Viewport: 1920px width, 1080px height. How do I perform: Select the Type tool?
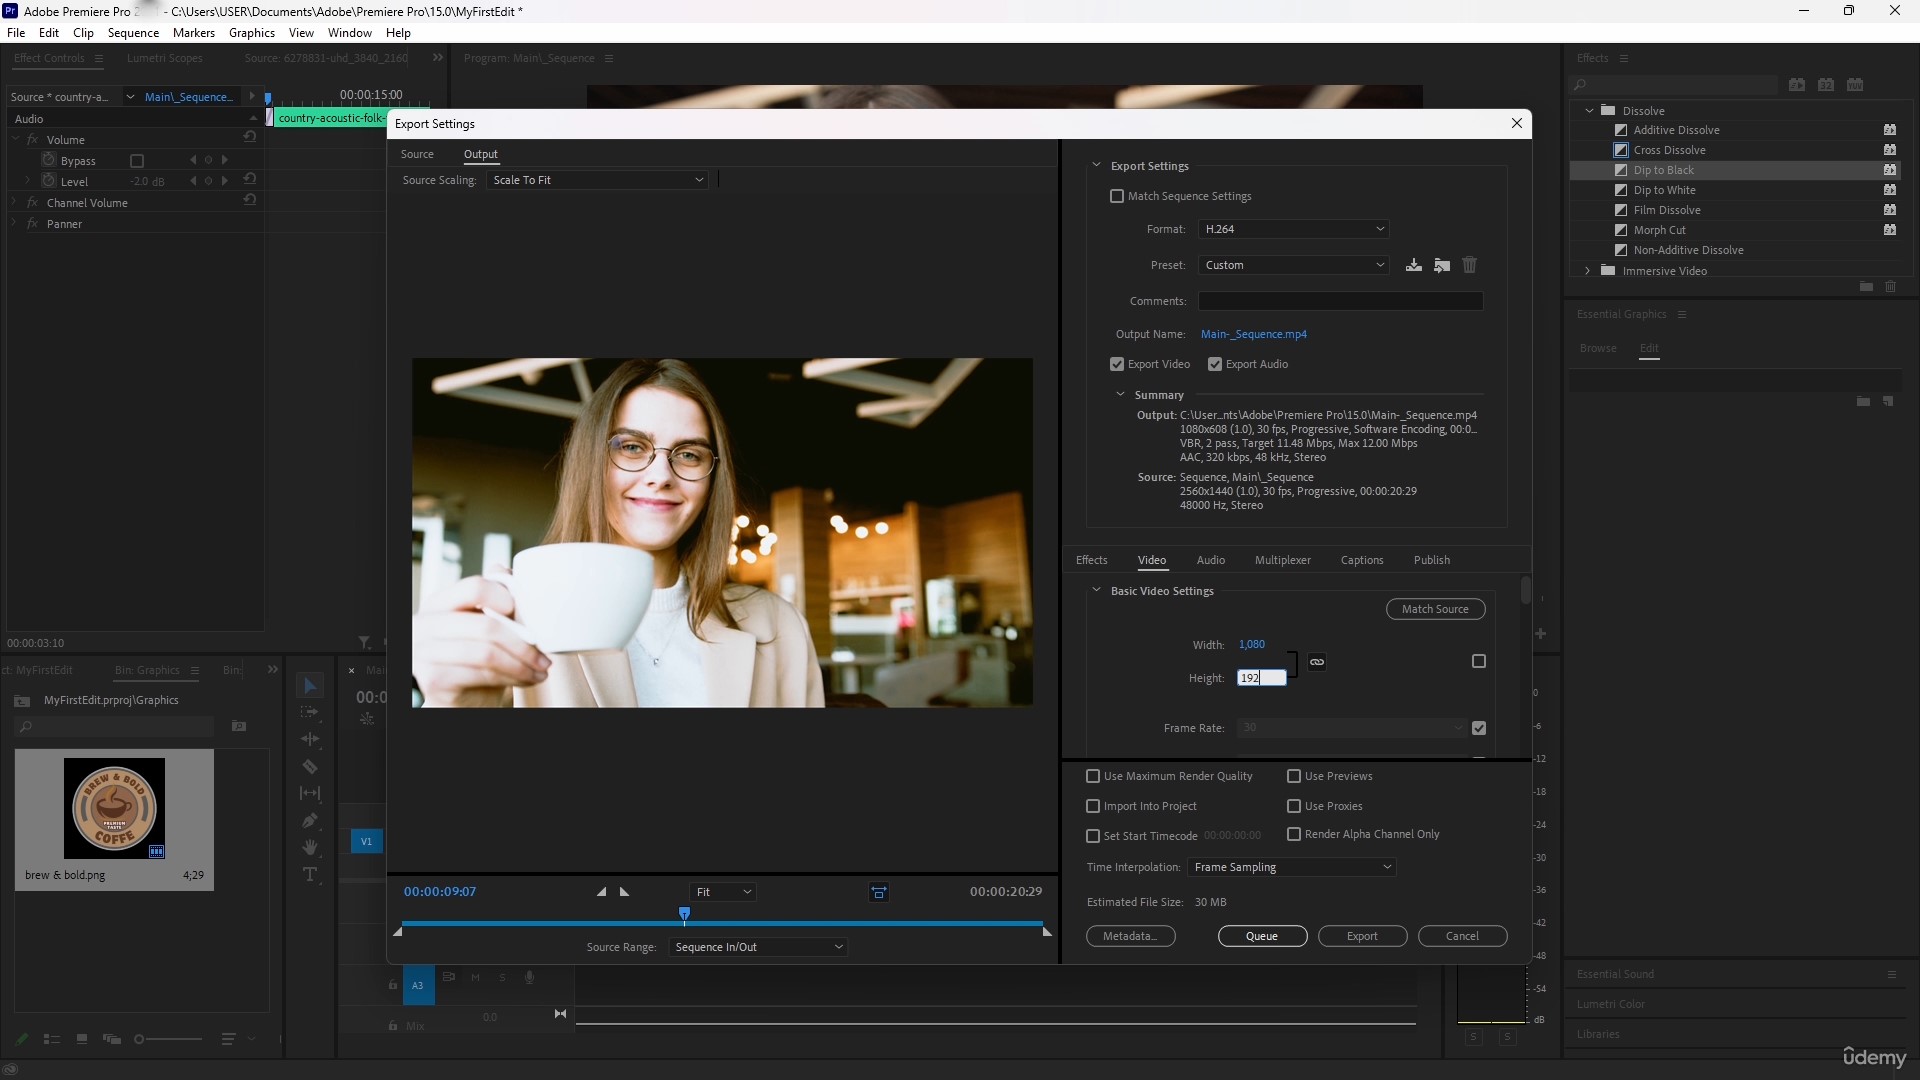pyautogui.click(x=310, y=874)
